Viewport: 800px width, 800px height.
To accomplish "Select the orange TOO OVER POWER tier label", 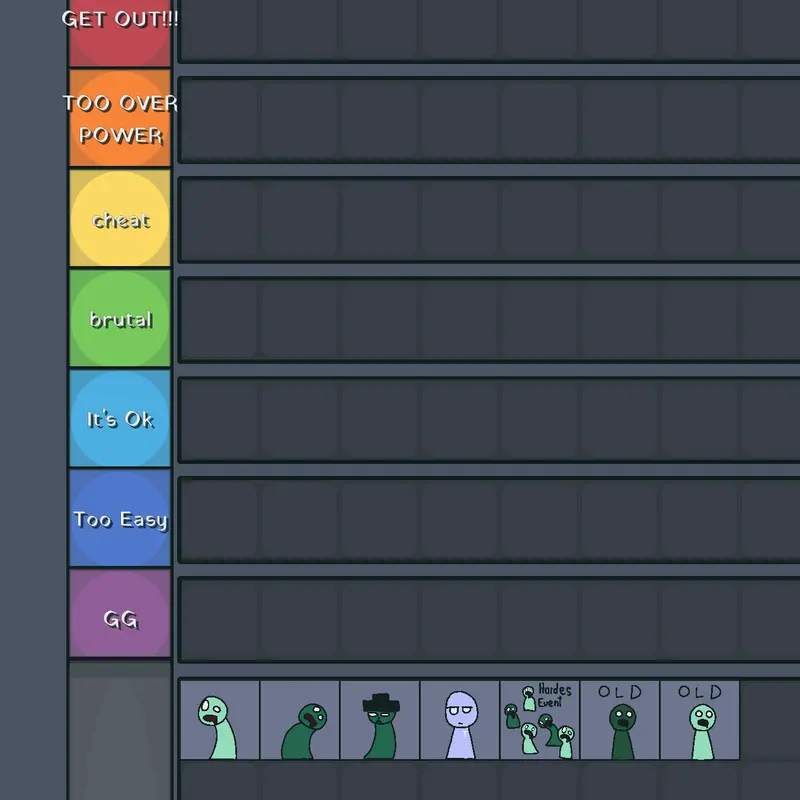I will click(120, 118).
